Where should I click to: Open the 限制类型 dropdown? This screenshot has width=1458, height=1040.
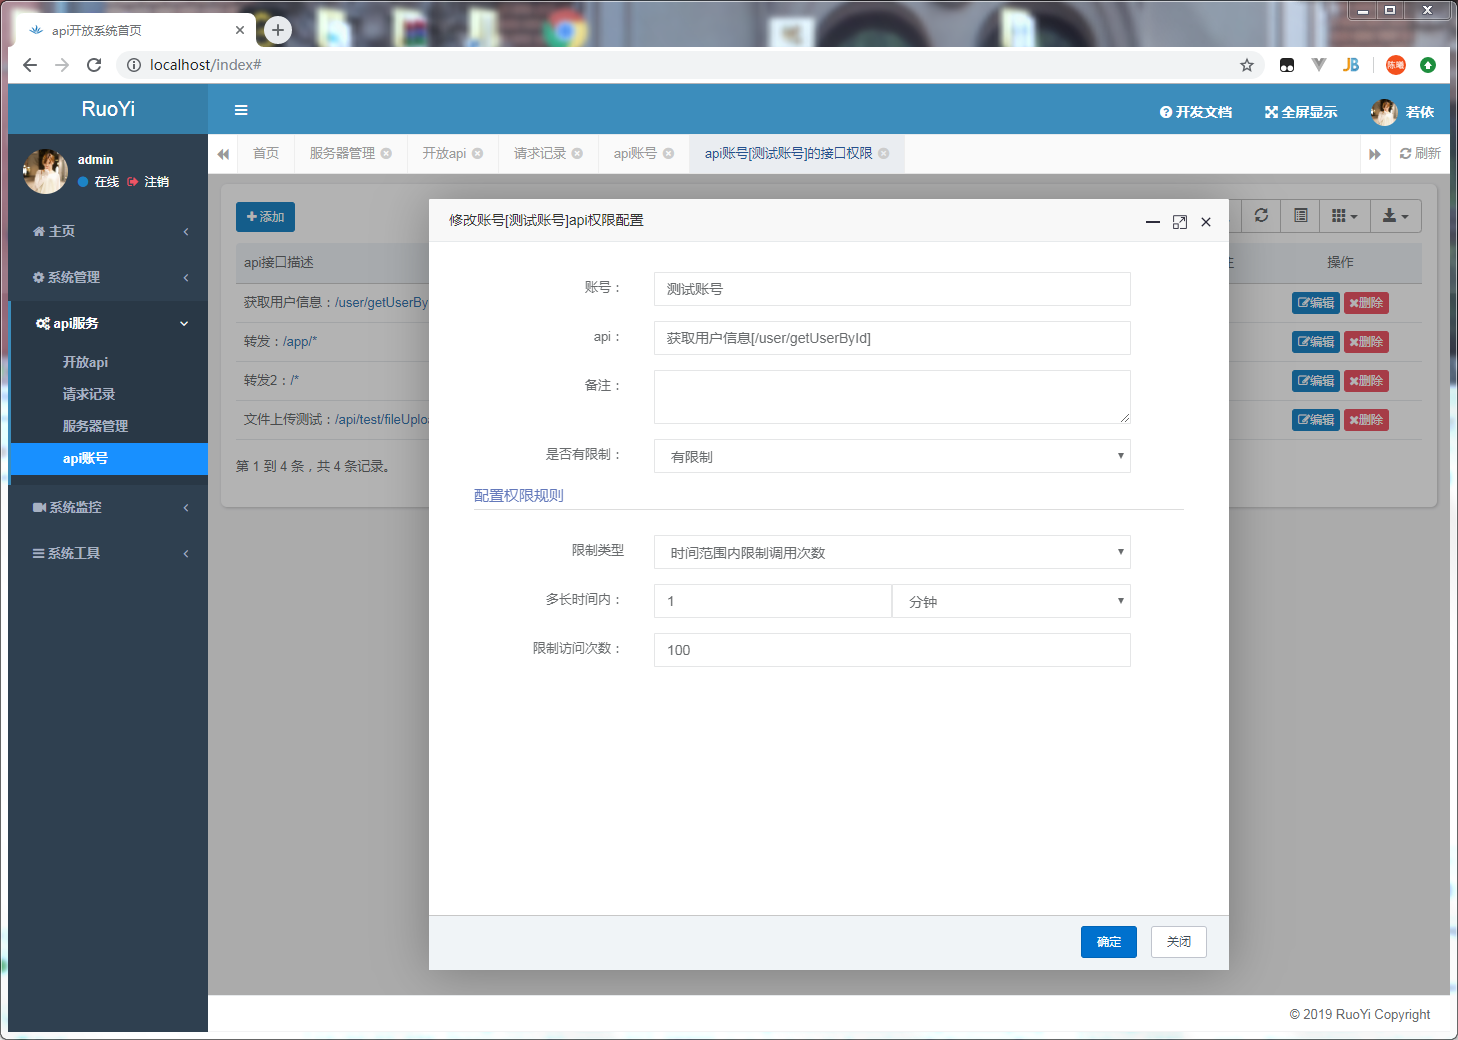point(891,551)
